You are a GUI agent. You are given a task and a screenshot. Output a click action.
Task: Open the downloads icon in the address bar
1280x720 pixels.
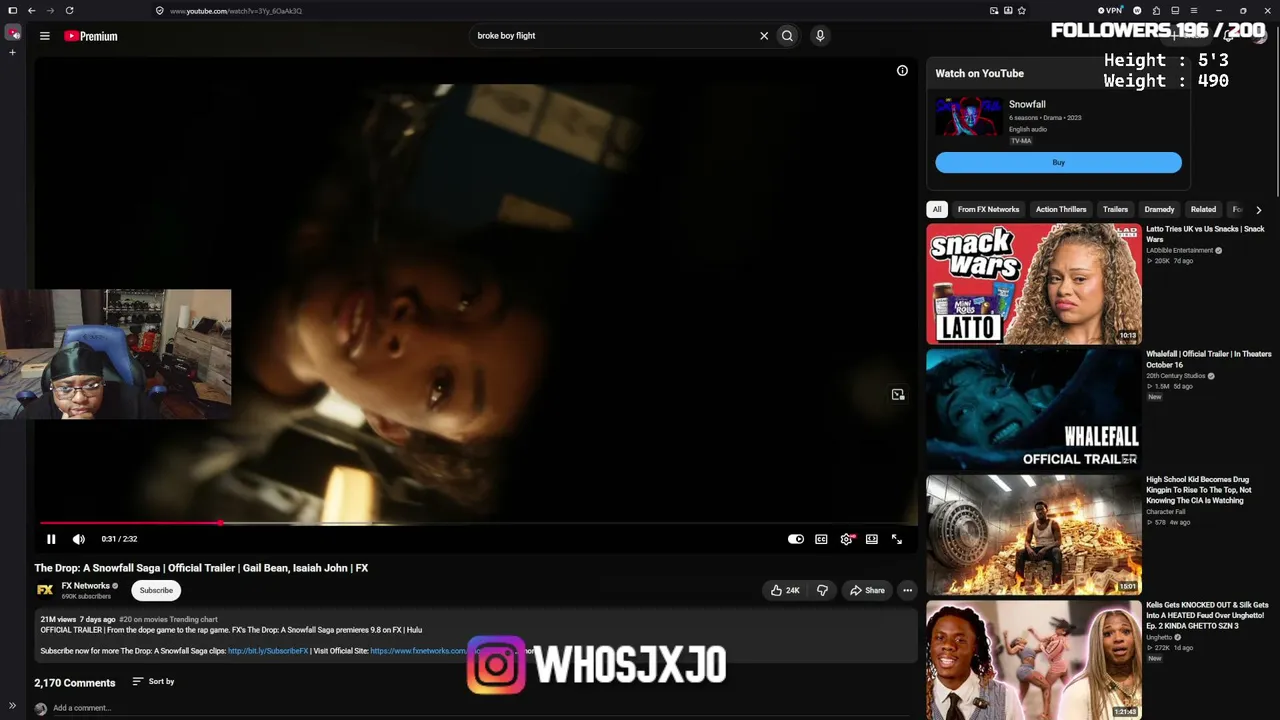coord(1008,11)
